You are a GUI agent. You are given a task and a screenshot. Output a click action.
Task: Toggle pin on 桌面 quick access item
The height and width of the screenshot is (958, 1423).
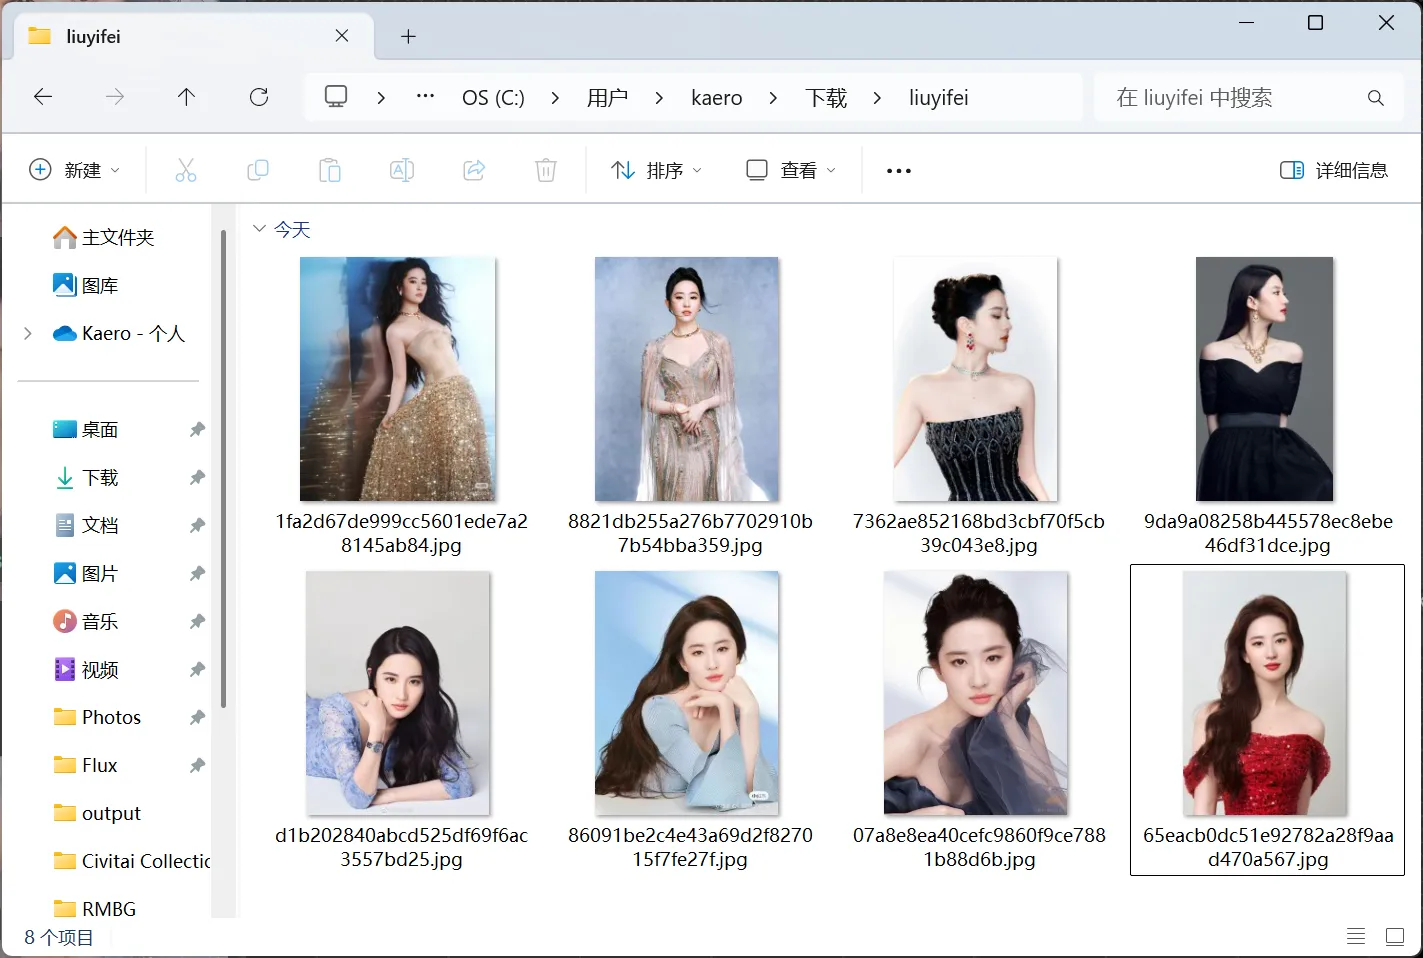pyautogui.click(x=197, y=429)
